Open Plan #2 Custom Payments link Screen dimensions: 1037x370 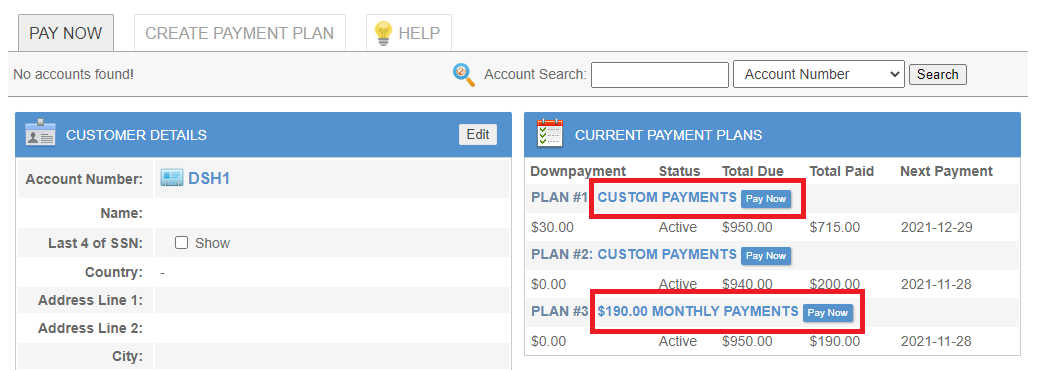tap(667, 254)
